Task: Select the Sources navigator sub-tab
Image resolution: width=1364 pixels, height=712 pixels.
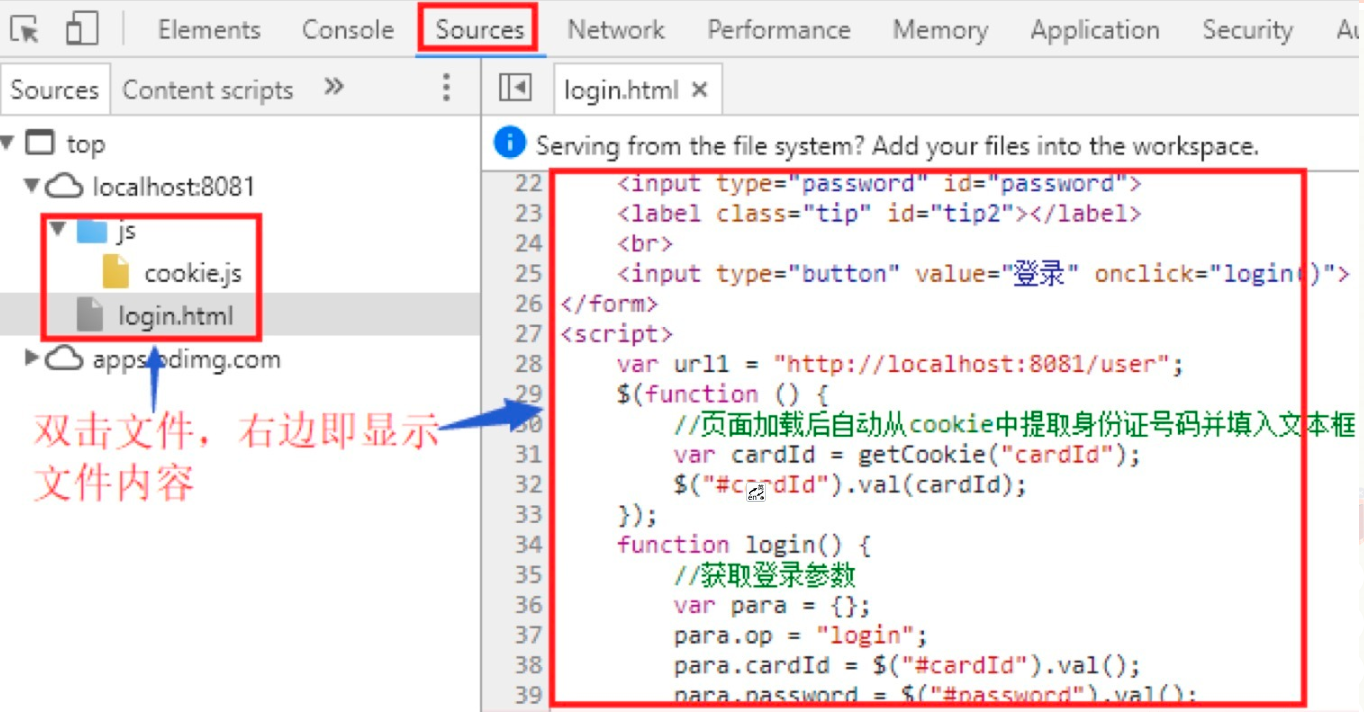Action: 54,90
